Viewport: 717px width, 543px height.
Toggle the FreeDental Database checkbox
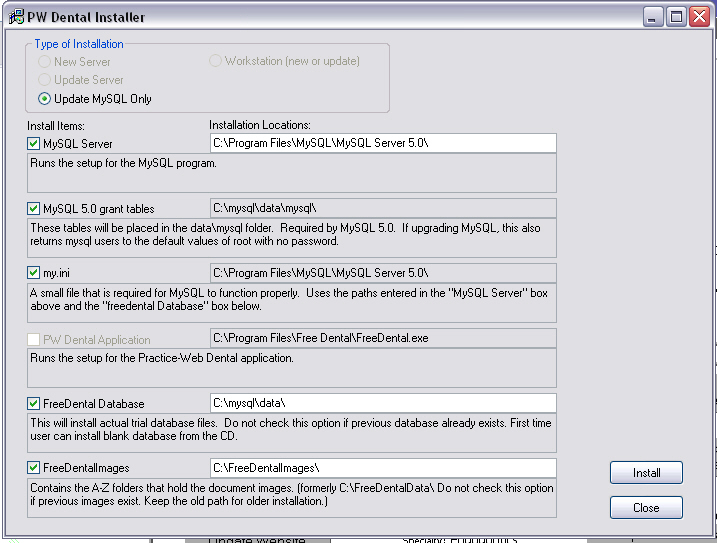coord(34,404)
